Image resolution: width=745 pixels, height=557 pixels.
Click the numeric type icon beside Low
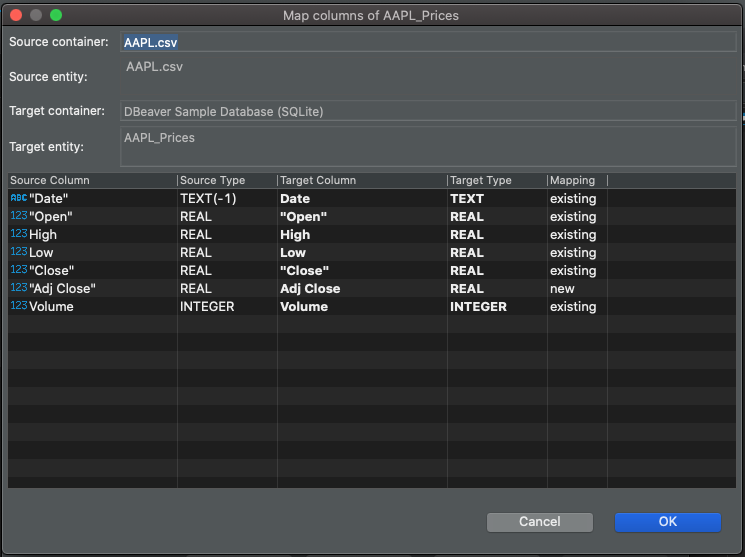click(x=19, y=252)
